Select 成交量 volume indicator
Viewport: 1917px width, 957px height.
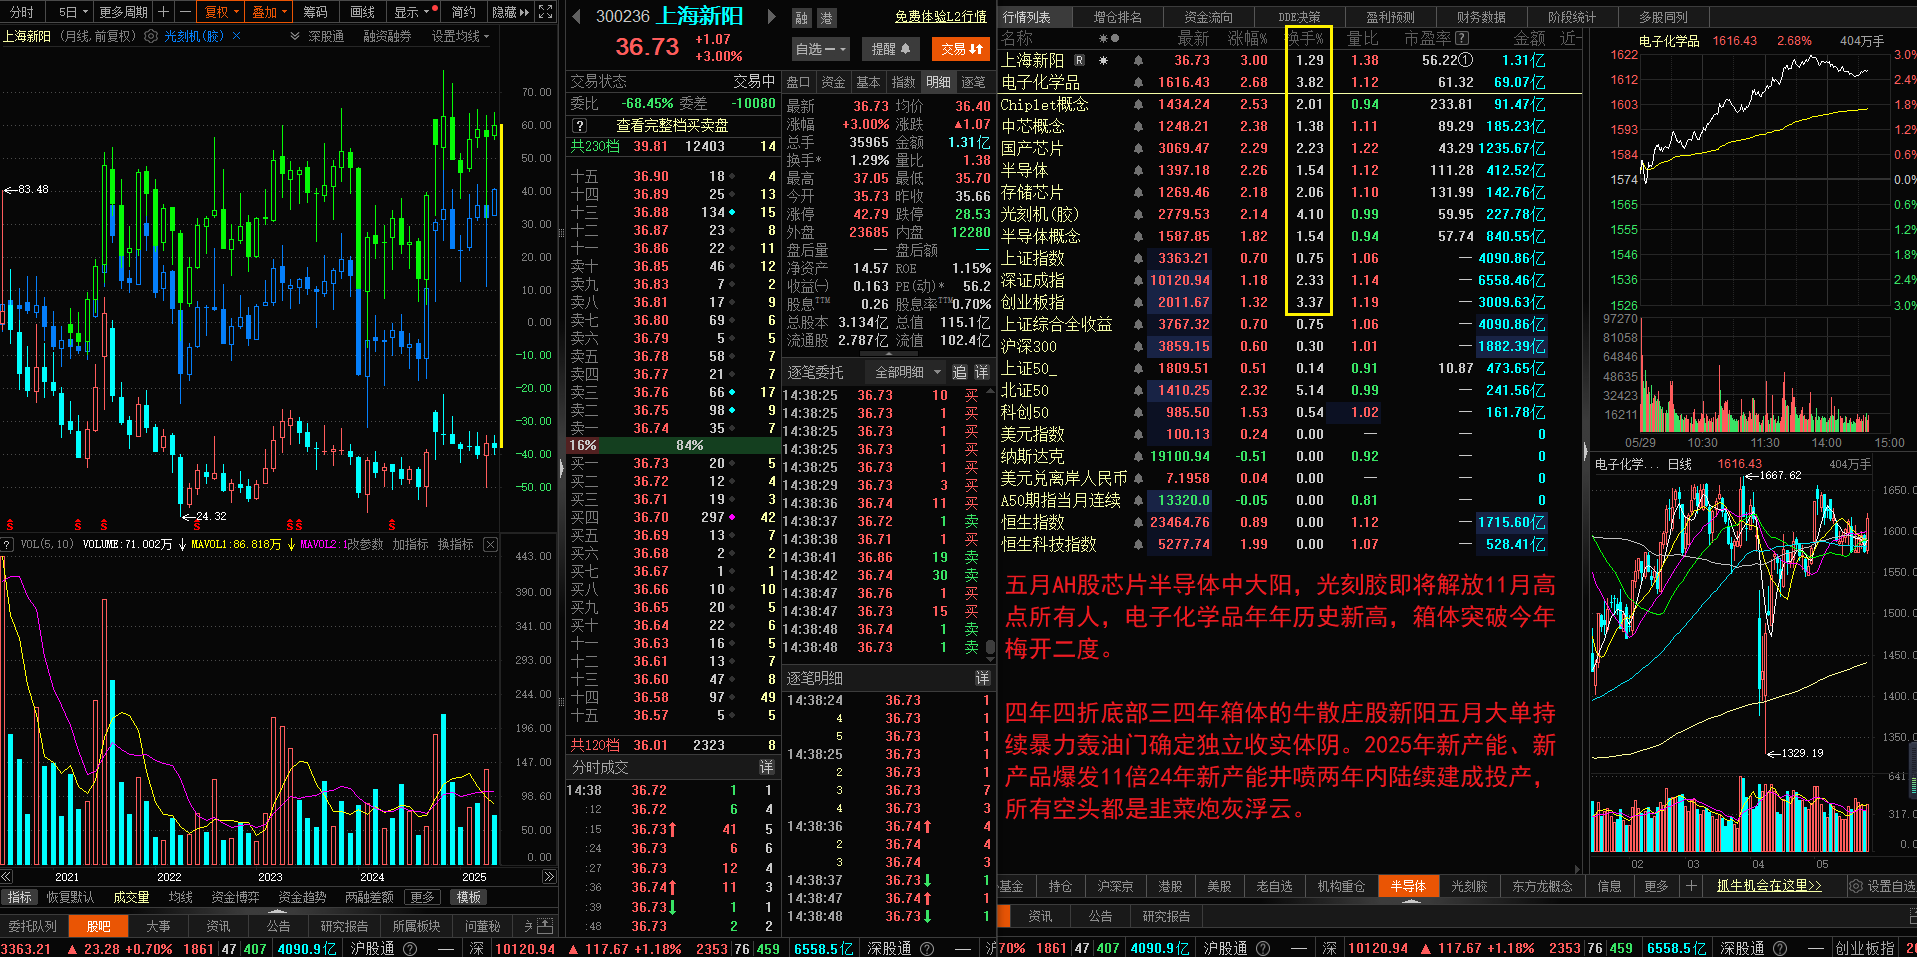click(x=131, y=897)
